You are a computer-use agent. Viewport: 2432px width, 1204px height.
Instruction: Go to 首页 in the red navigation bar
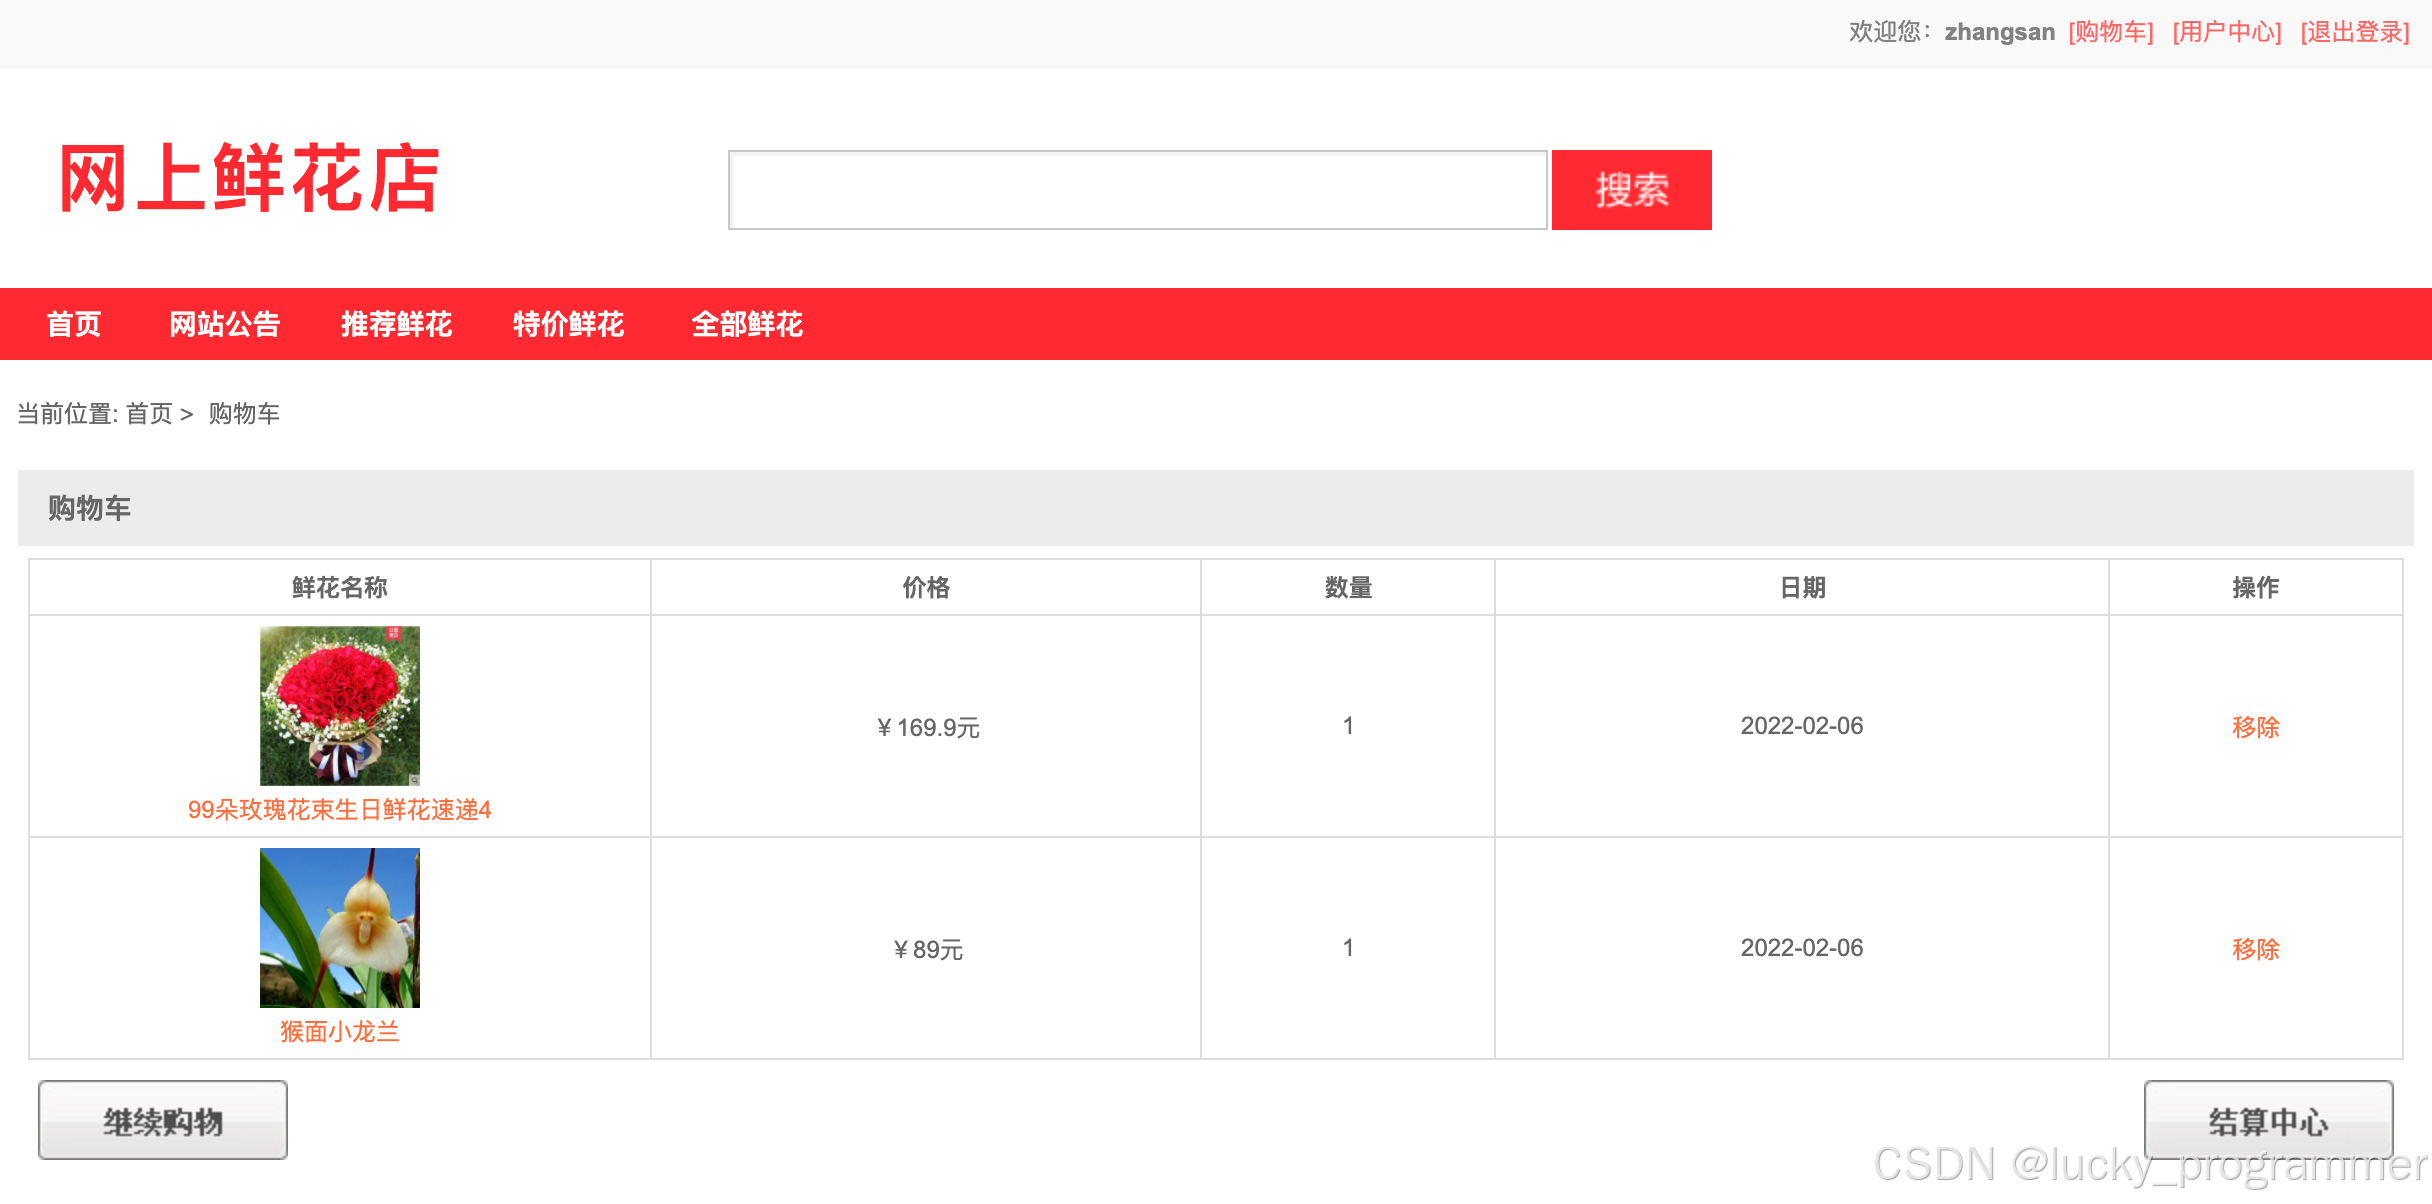(74, 324)
